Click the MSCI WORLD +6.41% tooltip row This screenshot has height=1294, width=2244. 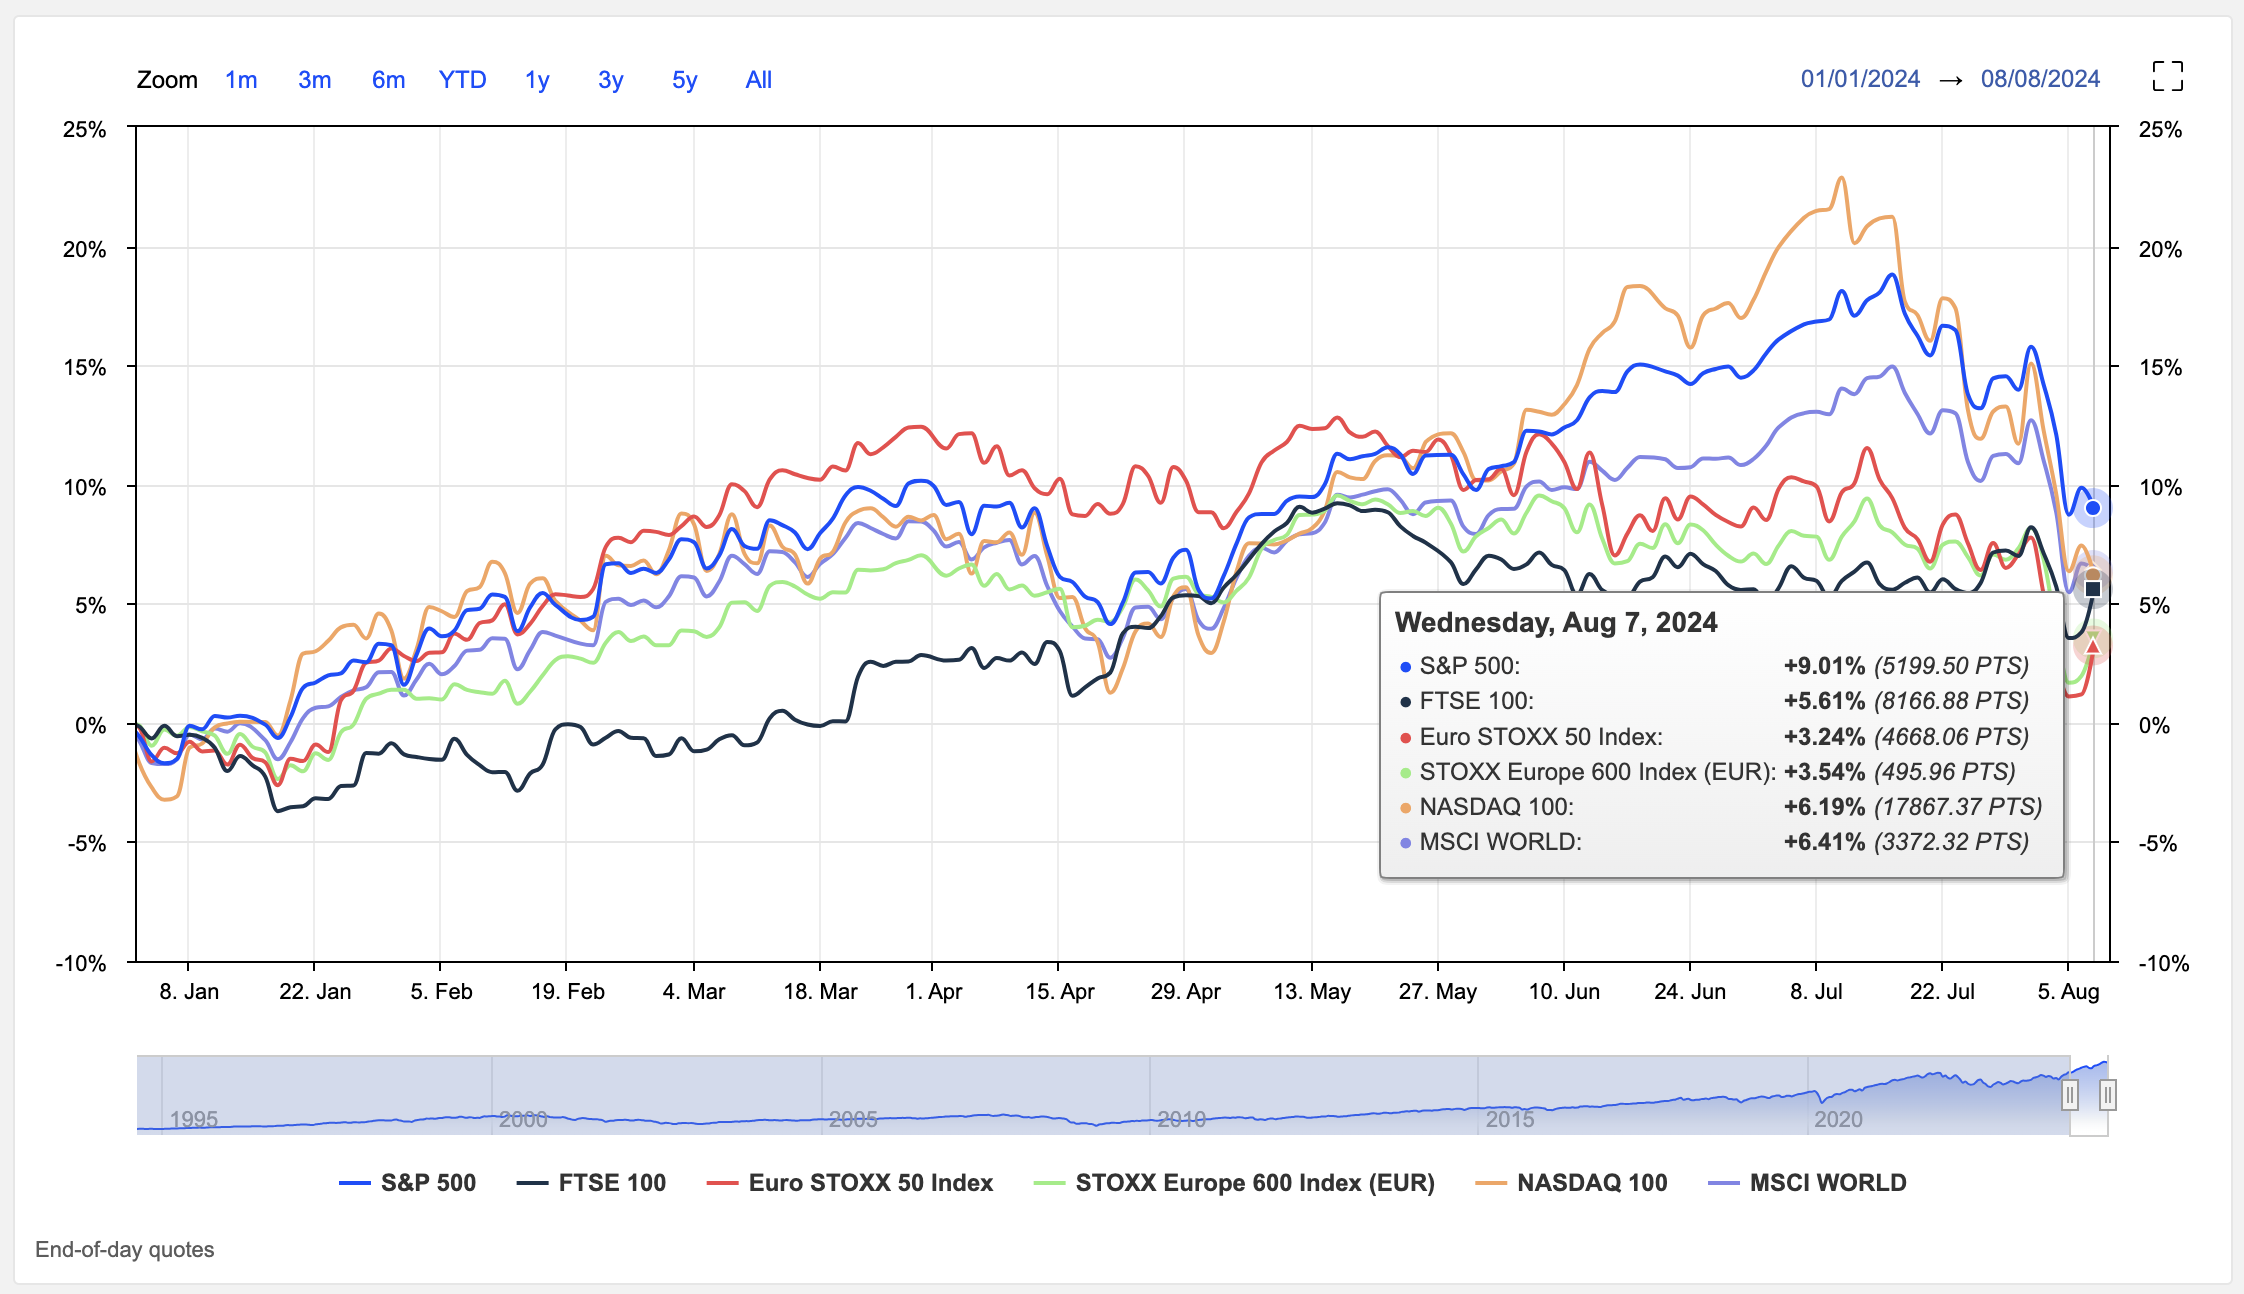coord(1714,842)
